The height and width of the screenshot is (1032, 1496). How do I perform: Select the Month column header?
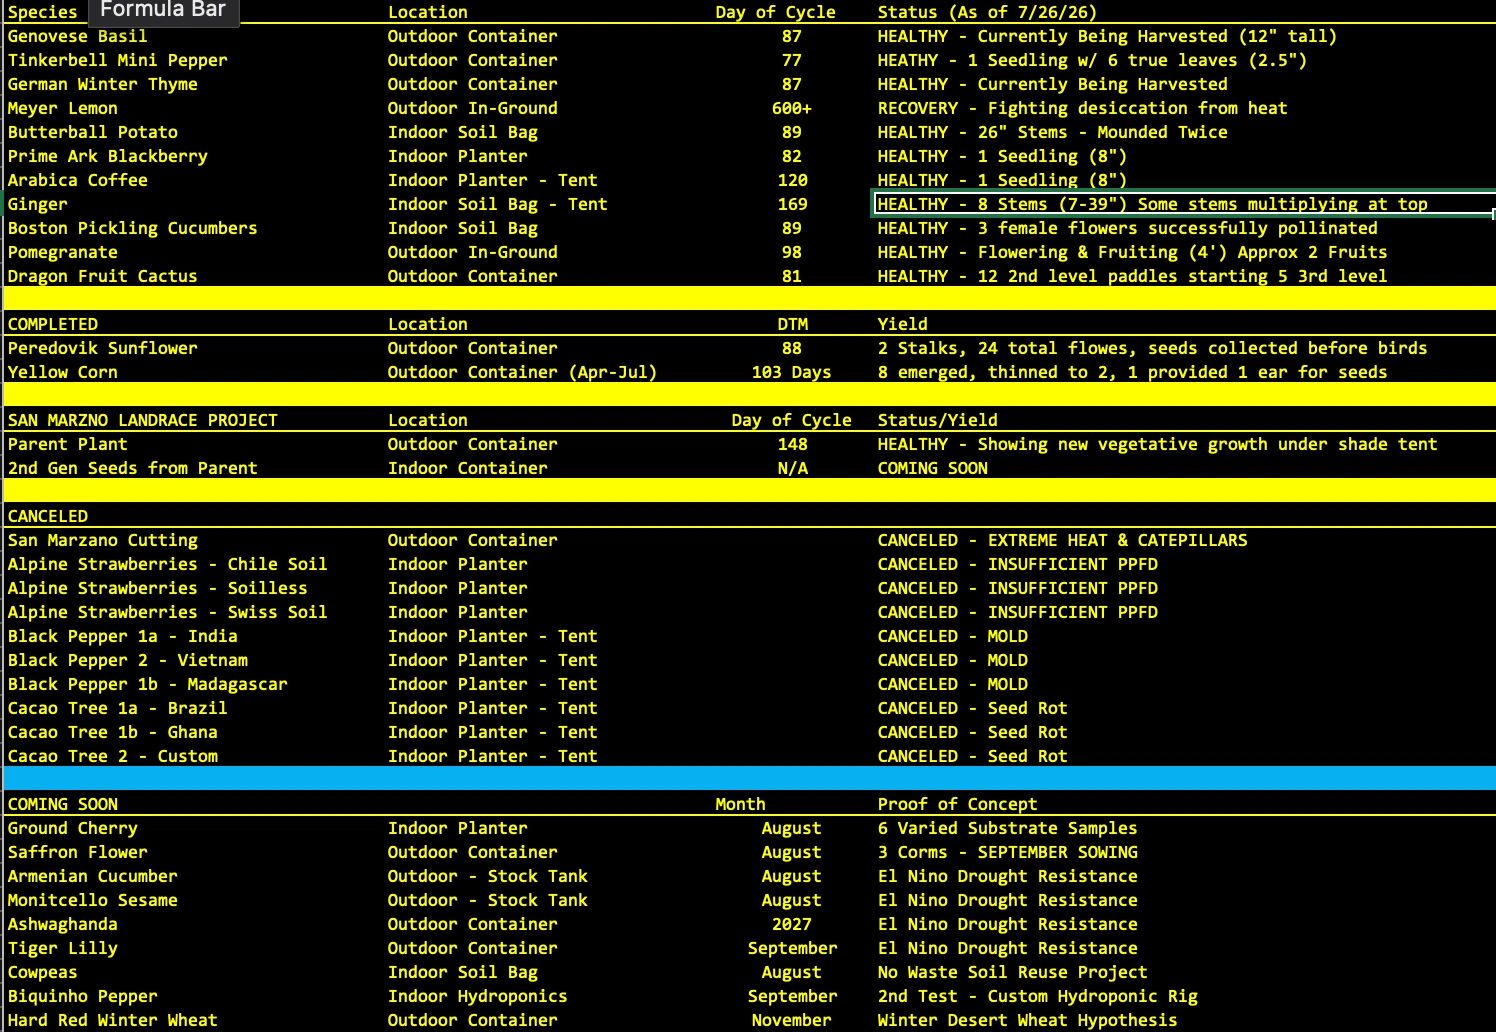click(x=740, y=804)
